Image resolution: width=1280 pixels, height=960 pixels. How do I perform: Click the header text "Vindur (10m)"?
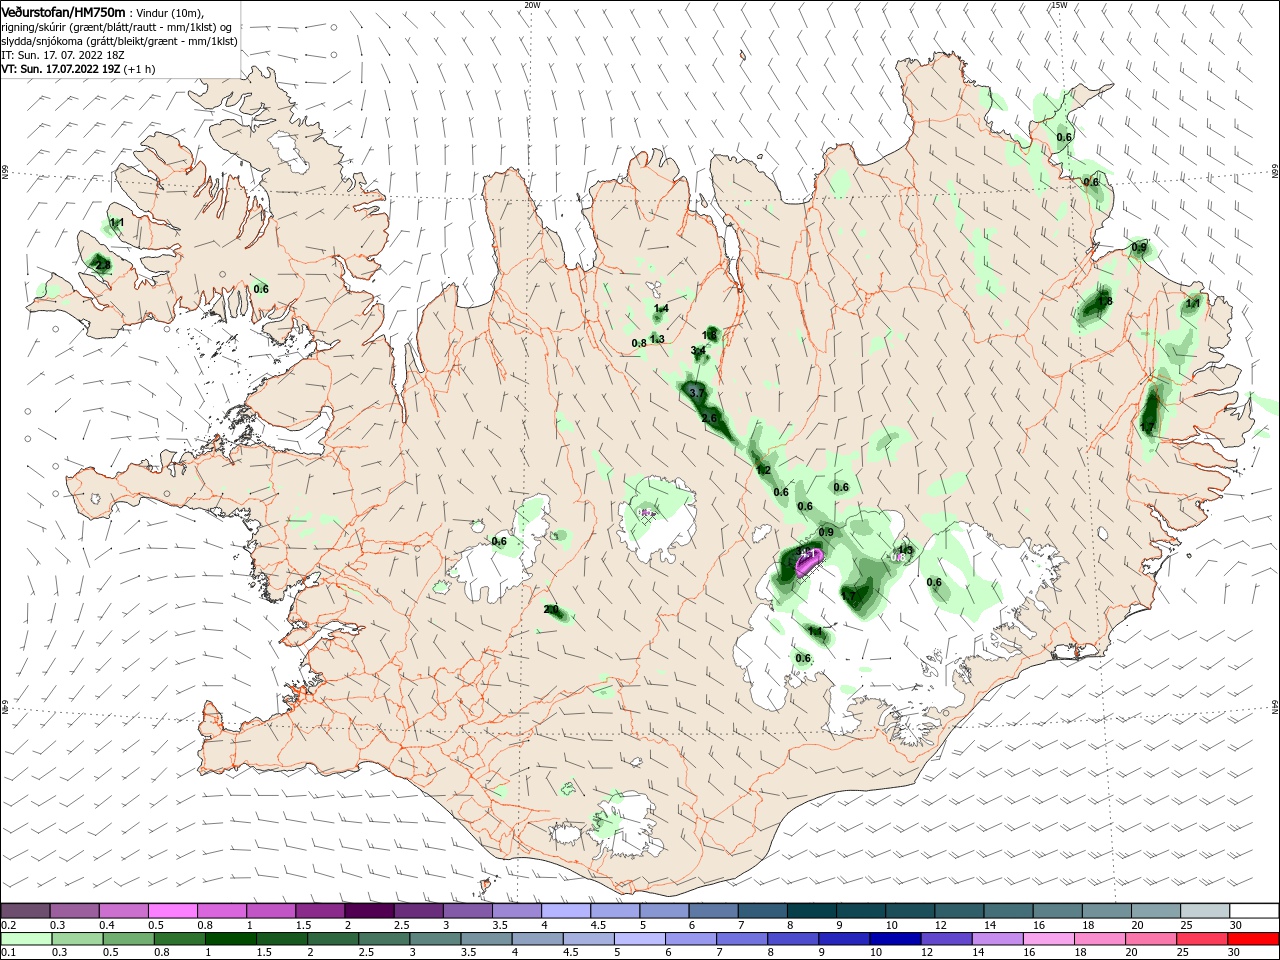pos(169,13)
